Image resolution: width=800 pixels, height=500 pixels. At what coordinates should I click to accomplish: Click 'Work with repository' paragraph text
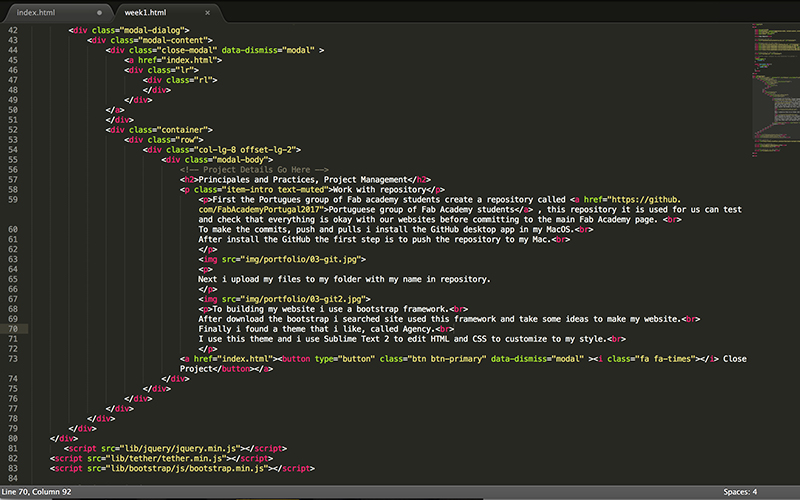tap(380, 190)
